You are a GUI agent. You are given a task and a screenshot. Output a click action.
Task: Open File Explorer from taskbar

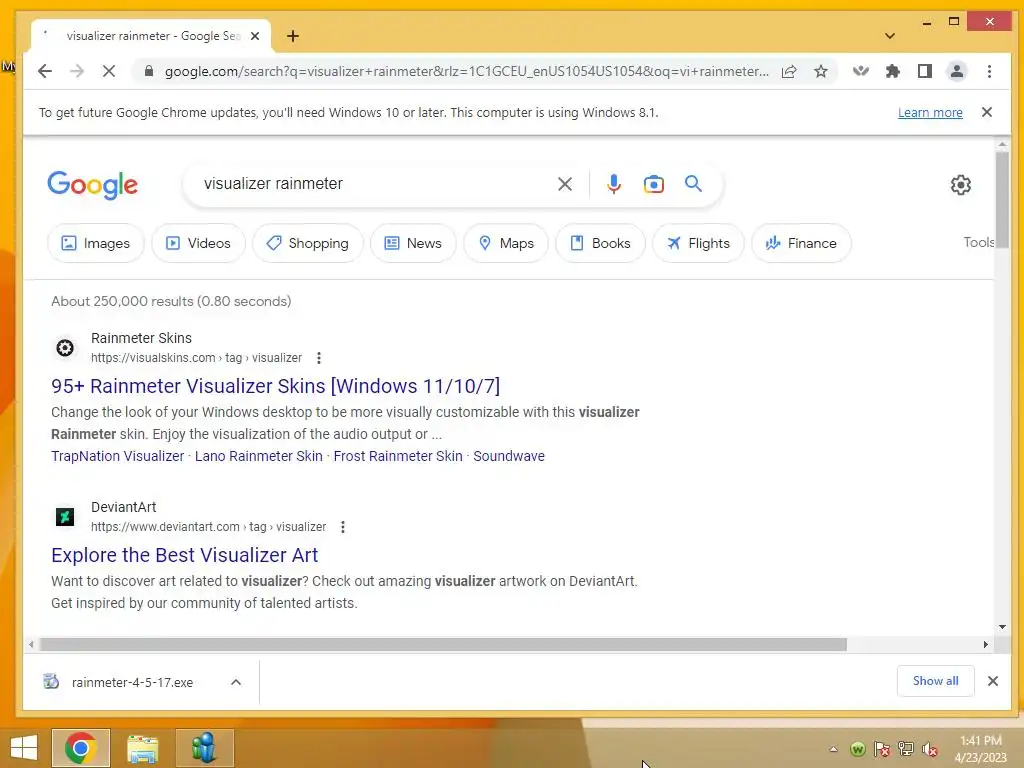(x=142, y=748)
